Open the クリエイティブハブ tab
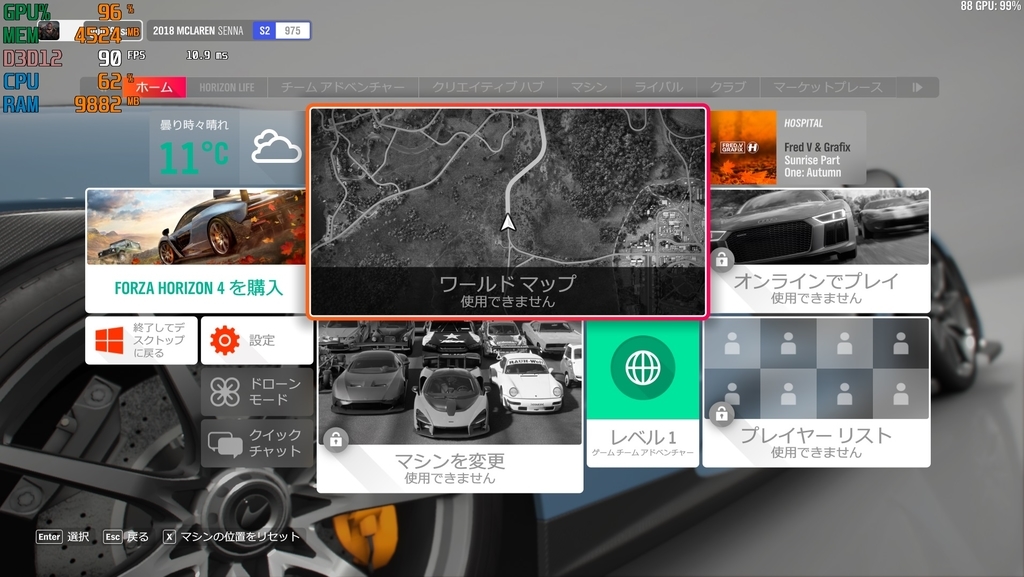 click(488, 87)
